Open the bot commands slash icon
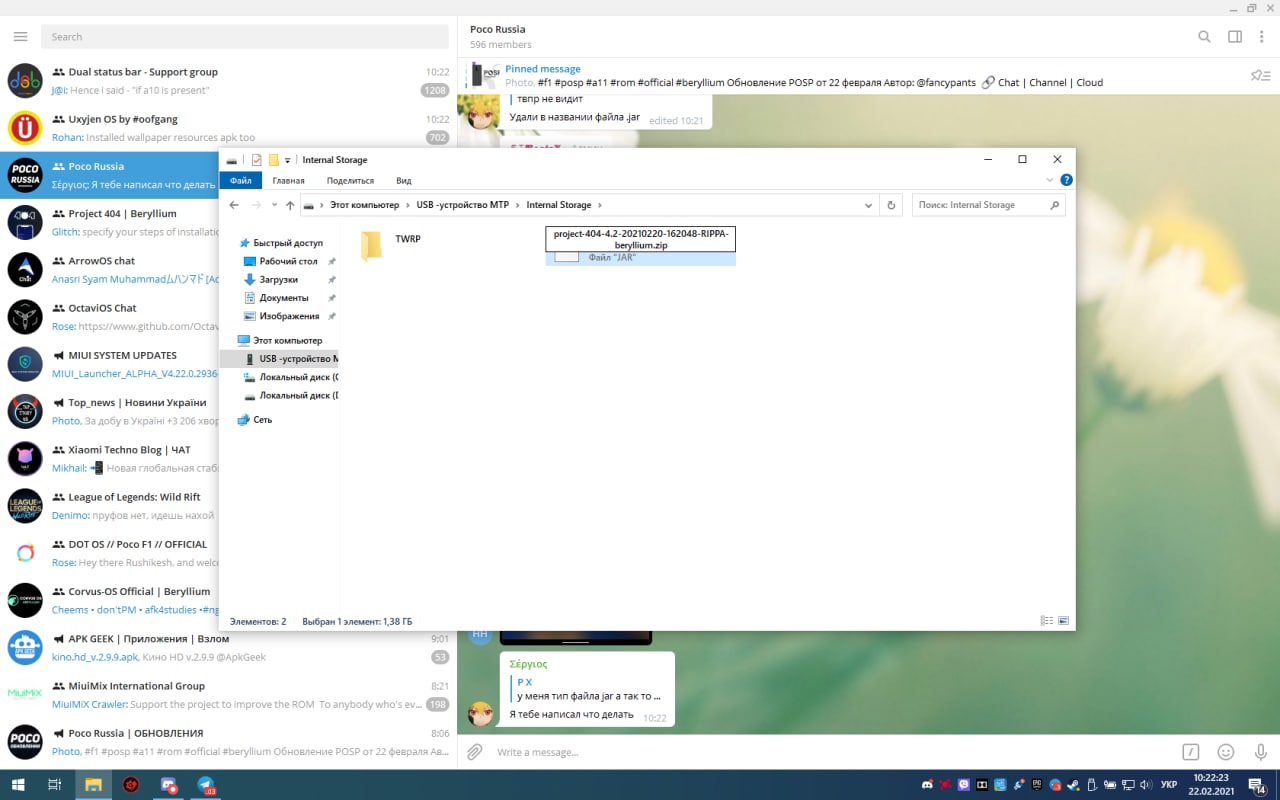Image resolution: width=1280 pixels, height=800 pixels. 1190,752
